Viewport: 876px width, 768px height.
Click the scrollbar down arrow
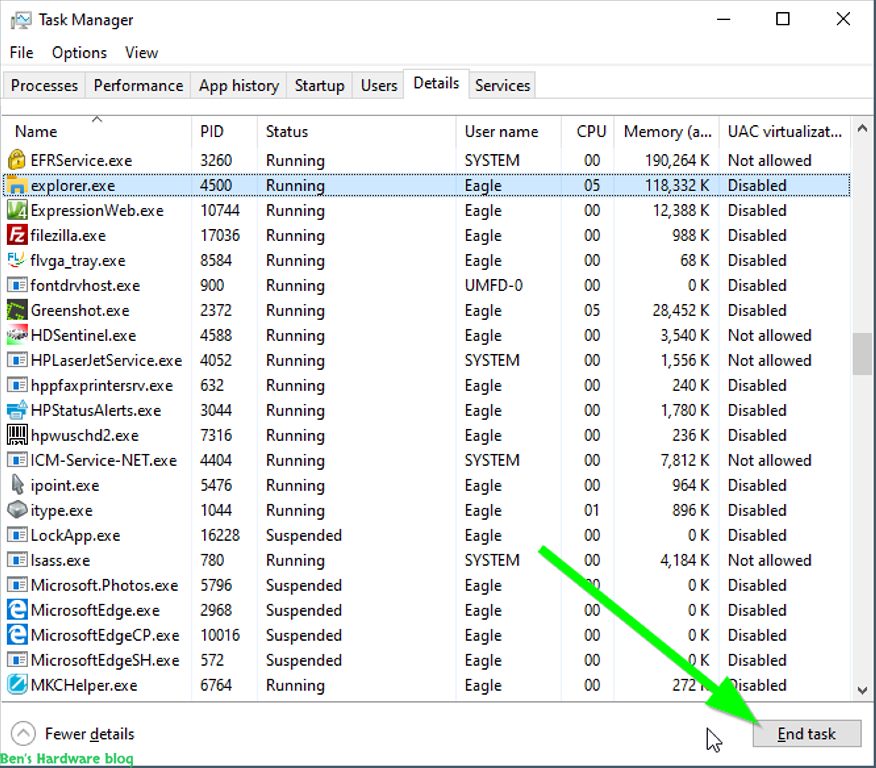click(x=863, y=690)
